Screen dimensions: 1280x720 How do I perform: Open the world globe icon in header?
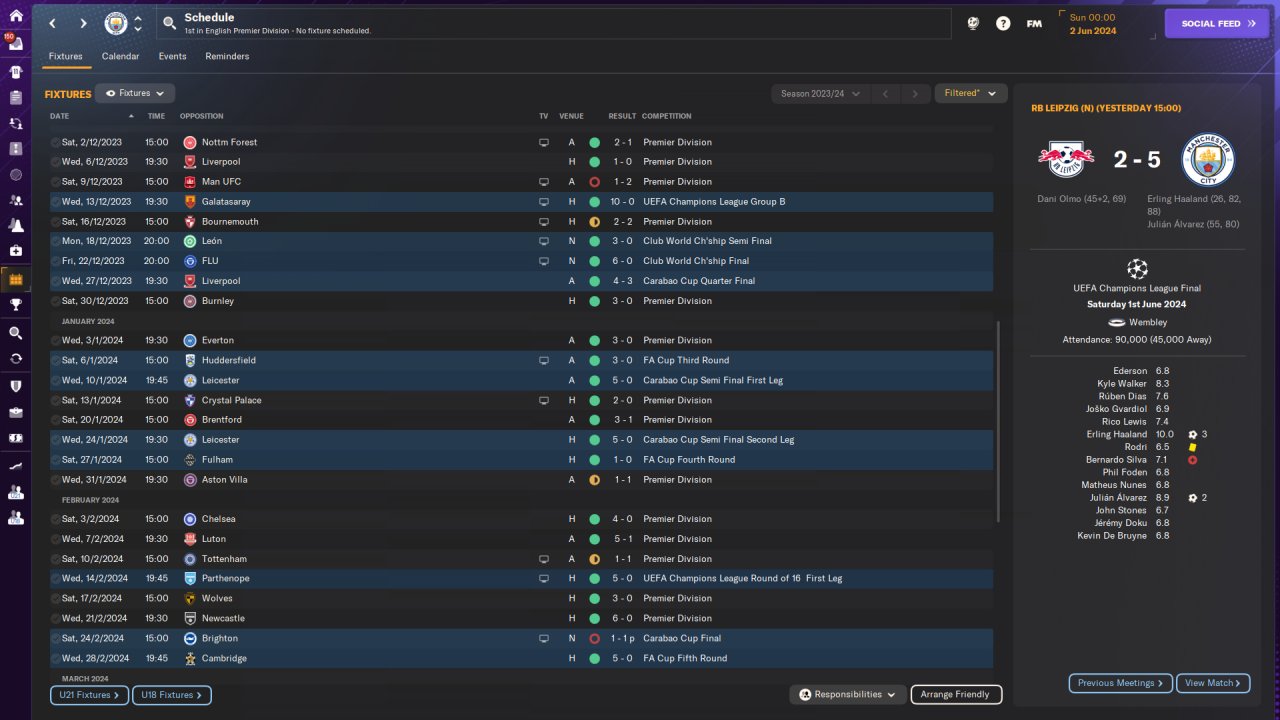[x=973, y=23]
